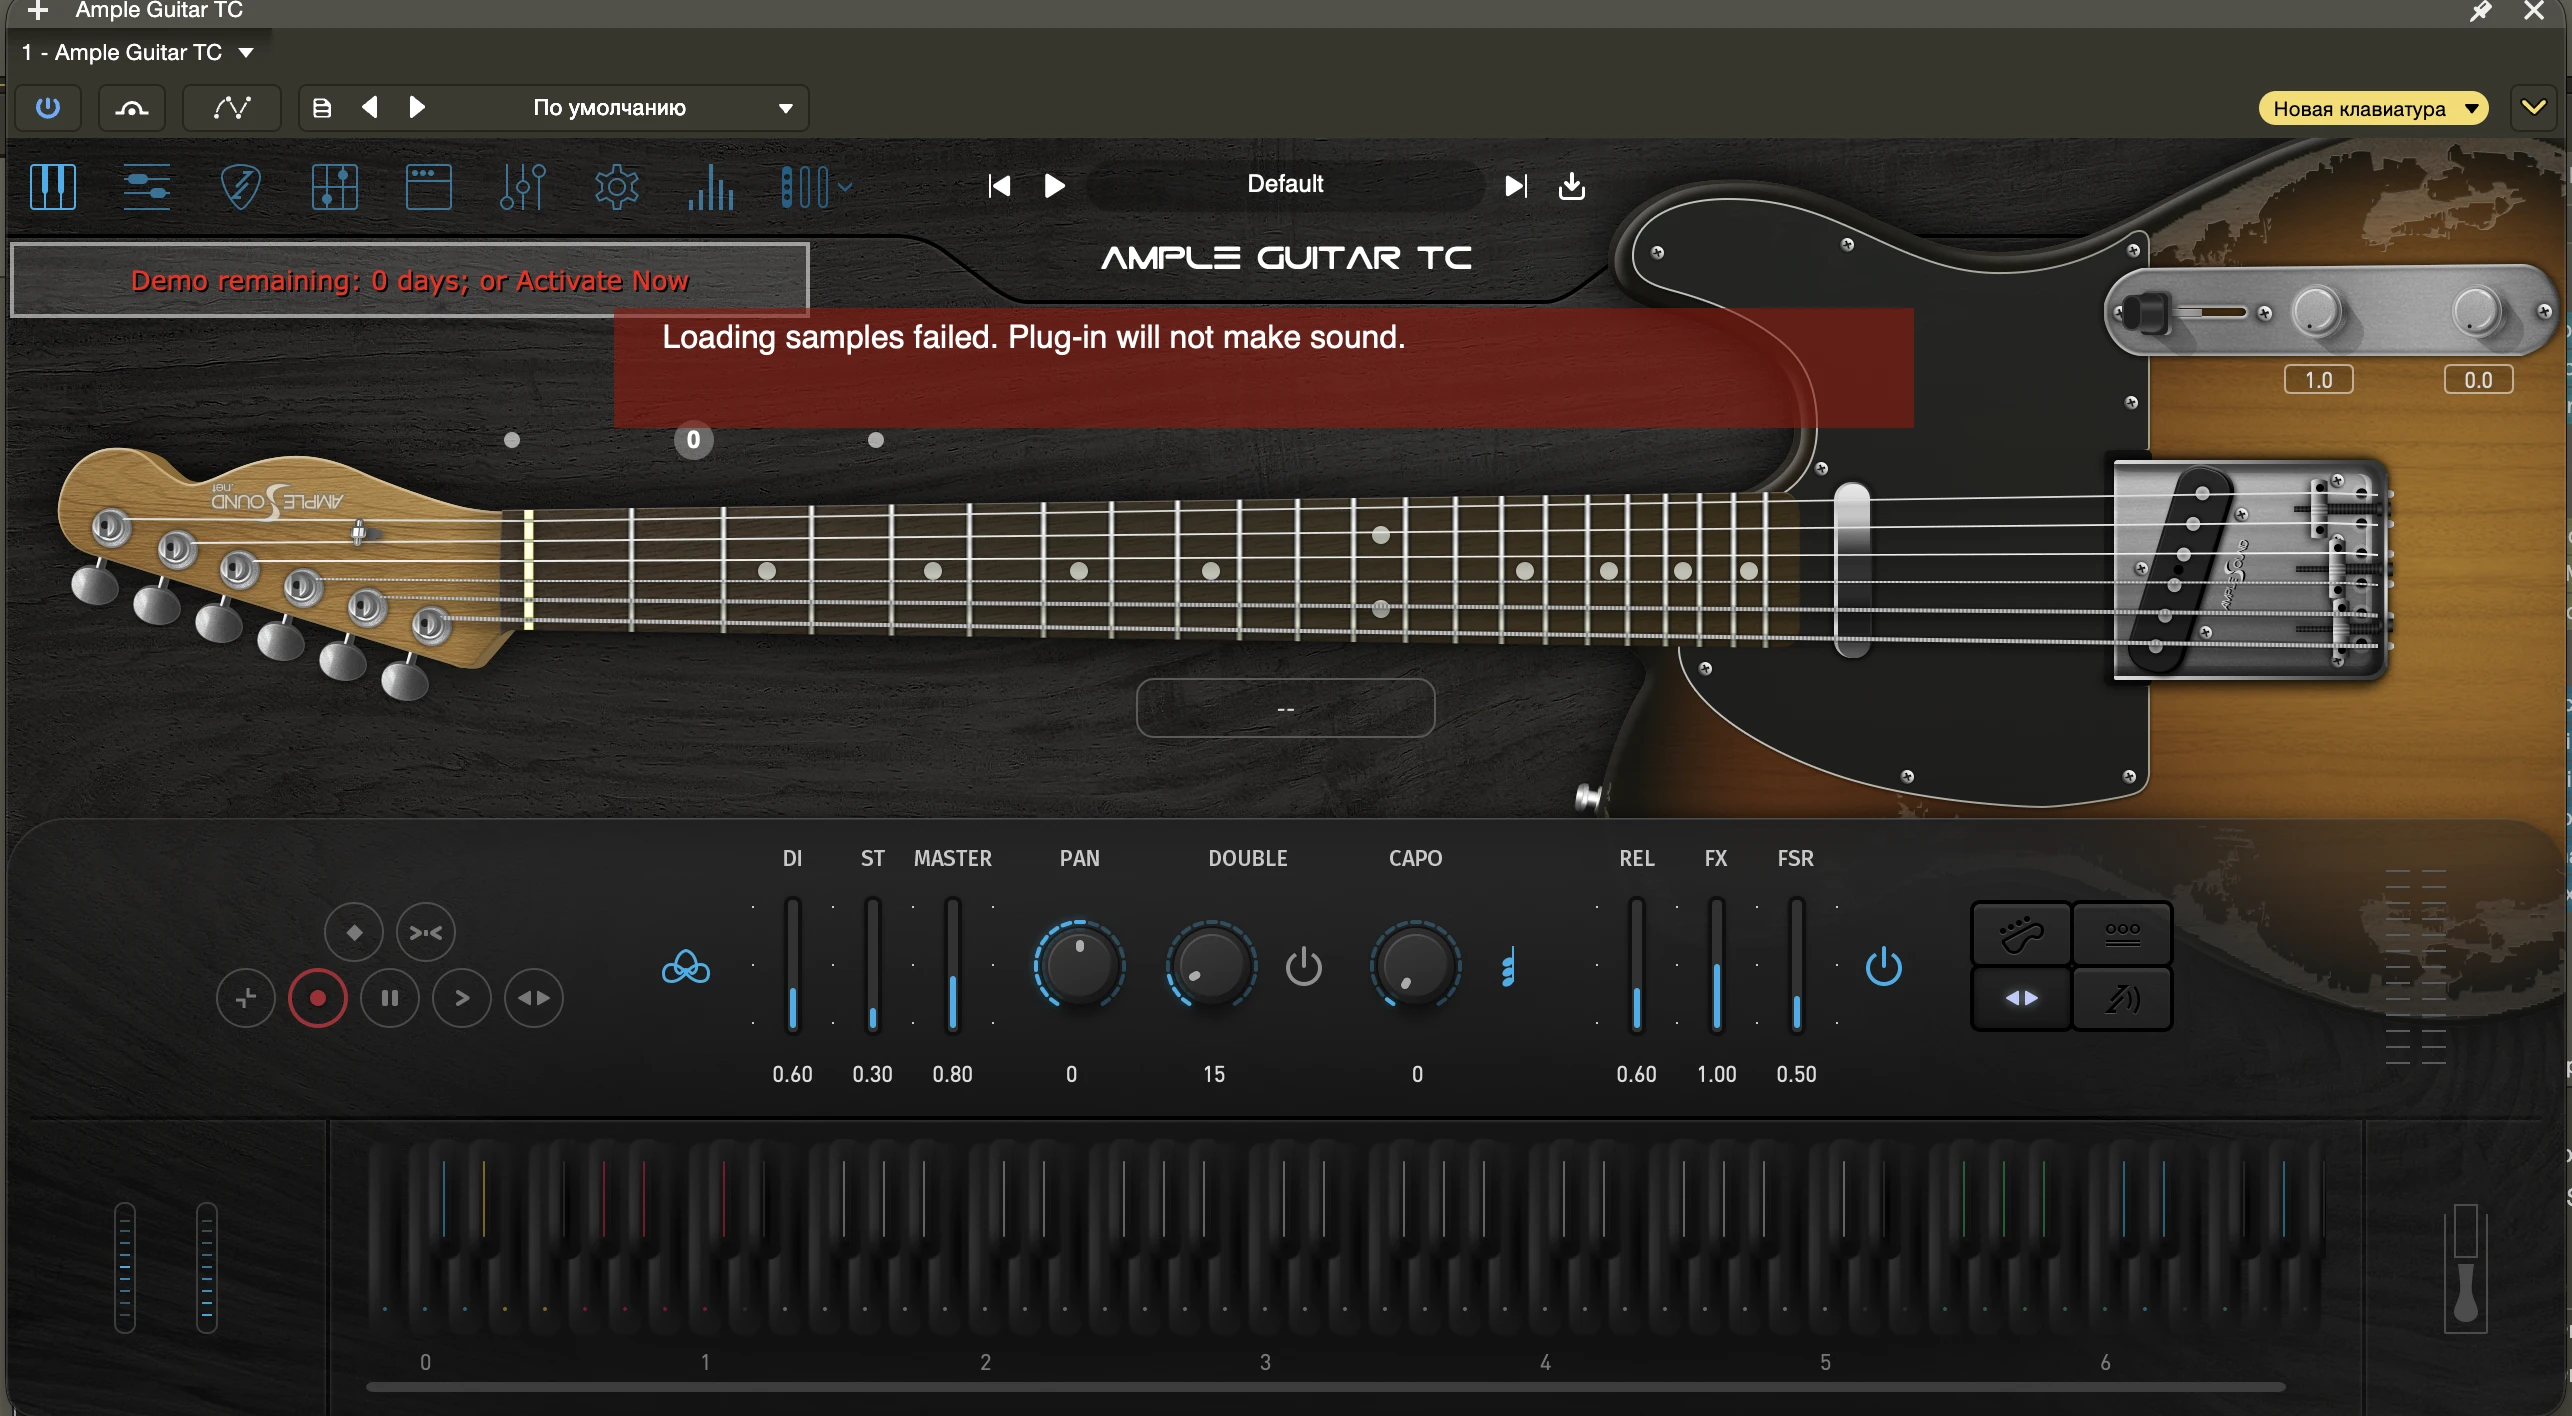2572x1416 pixels.
Task: Click the CAPO knob
Action: tap(1415, 965)
